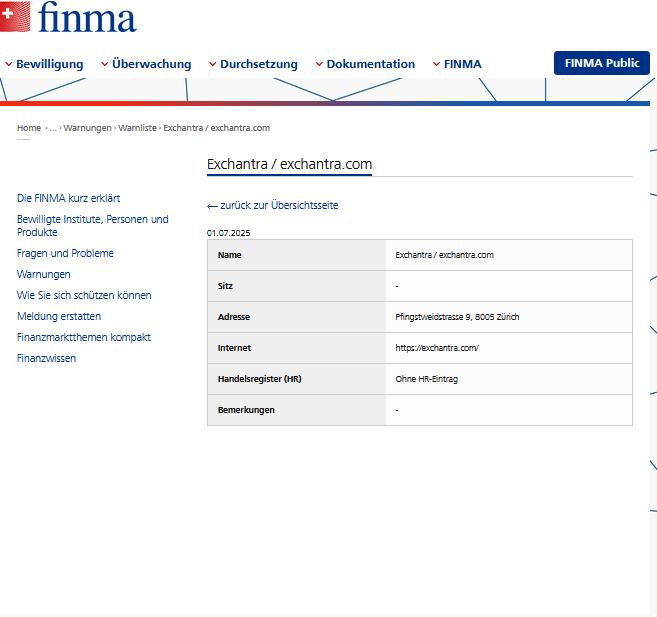Screen dimensions: 657x617
Task: Select the Exchantra / exchantra.com breadcrumb entry
Action: (217, 128)
